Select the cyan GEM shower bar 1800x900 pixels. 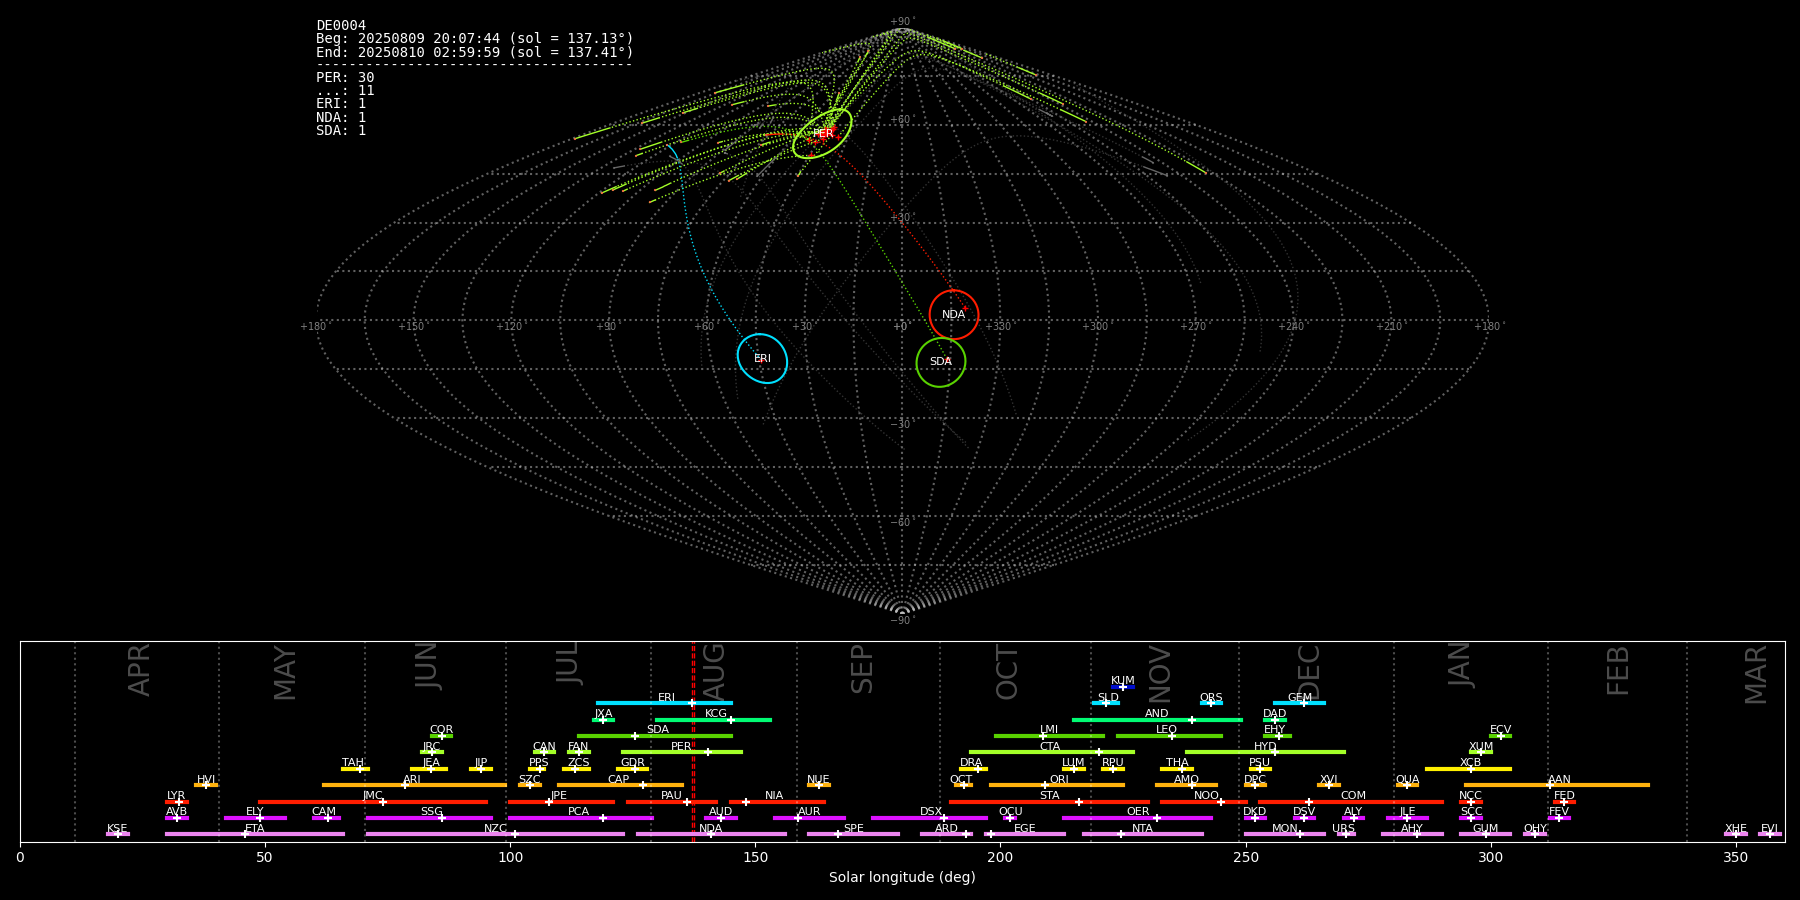point(1299,703)
